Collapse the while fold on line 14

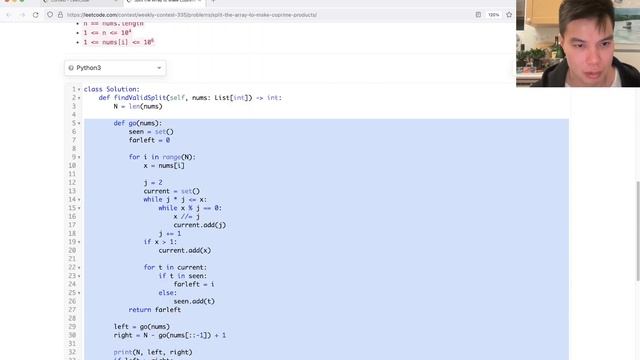coord(79,200)
